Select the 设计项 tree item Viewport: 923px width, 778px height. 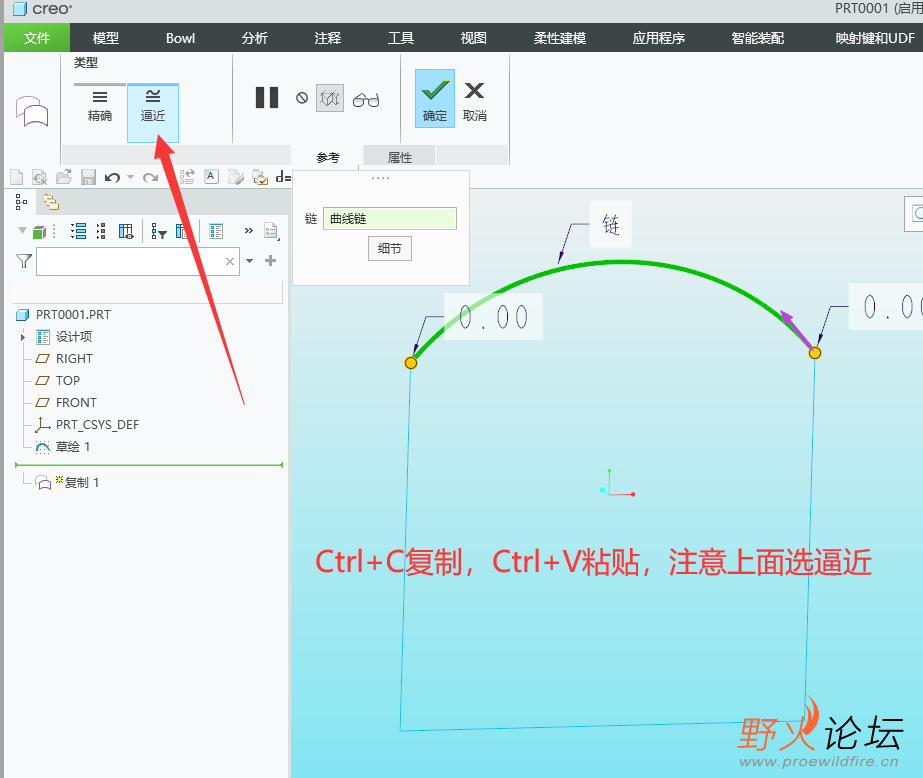74,337
